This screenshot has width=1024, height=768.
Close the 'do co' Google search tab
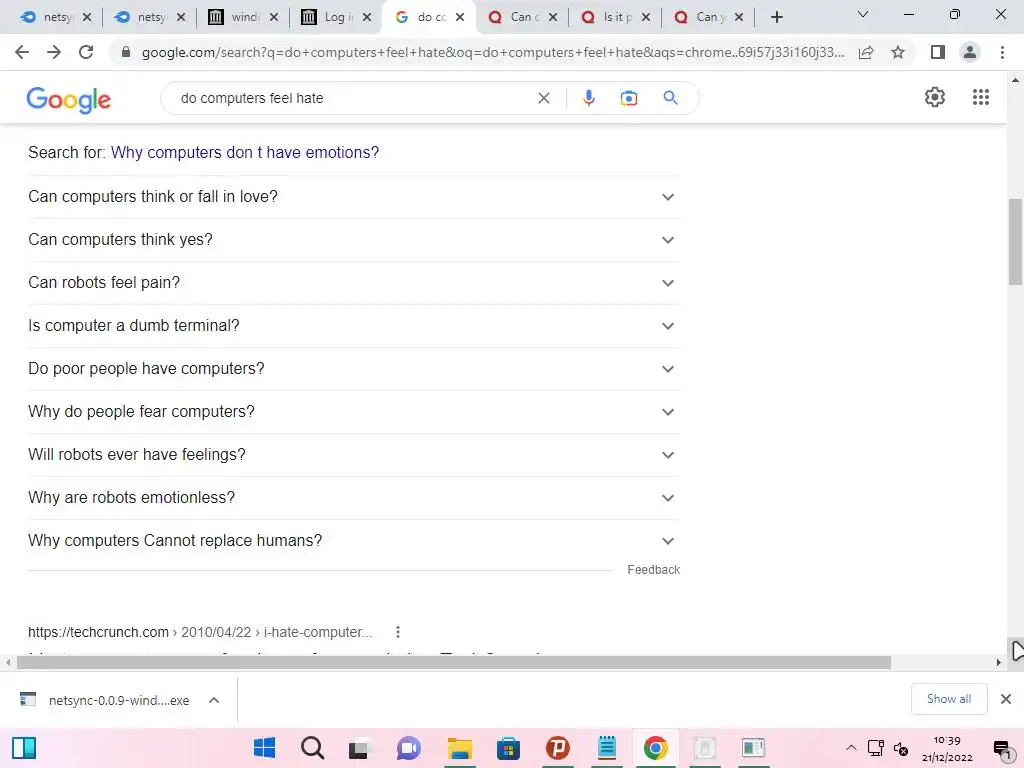click(460, 17)
